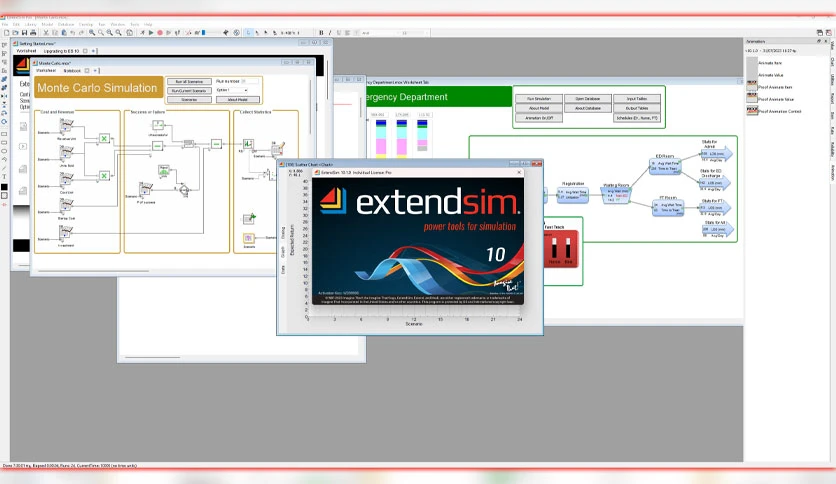Open the File menu
836x484 pixels.
click(x=5, y=25)
